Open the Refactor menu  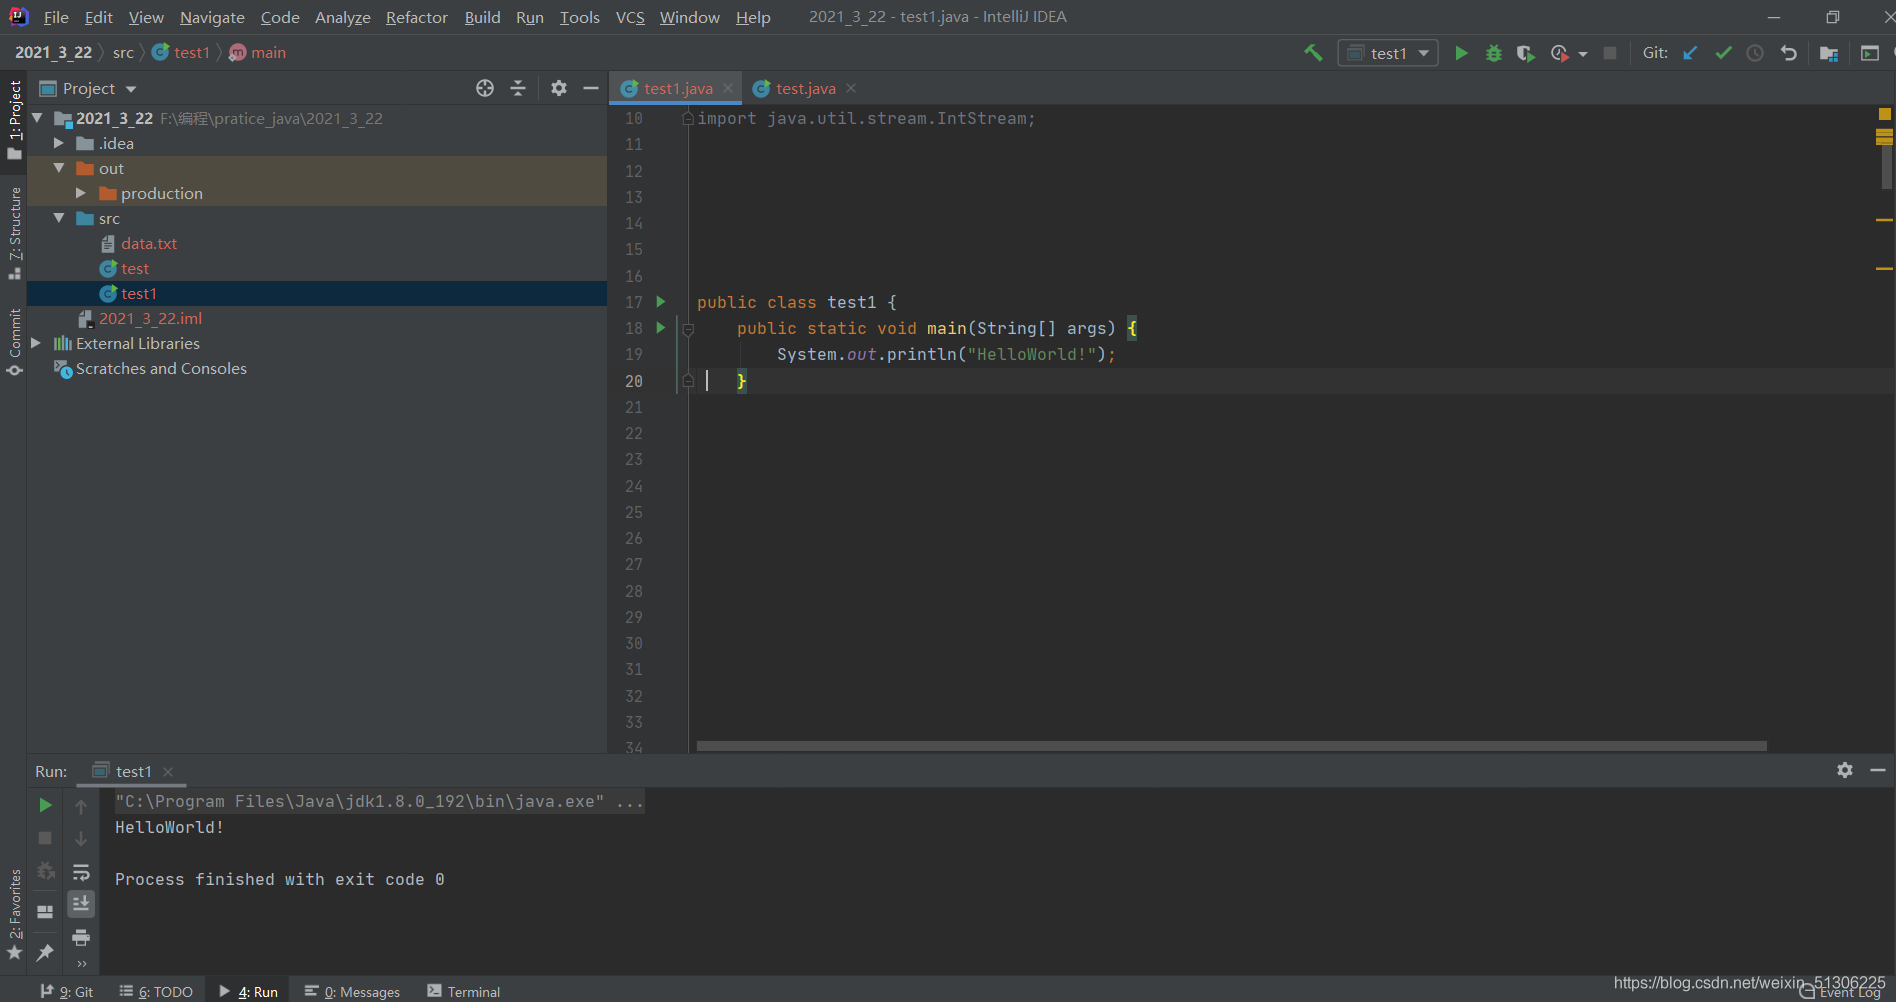pos(416,17)
